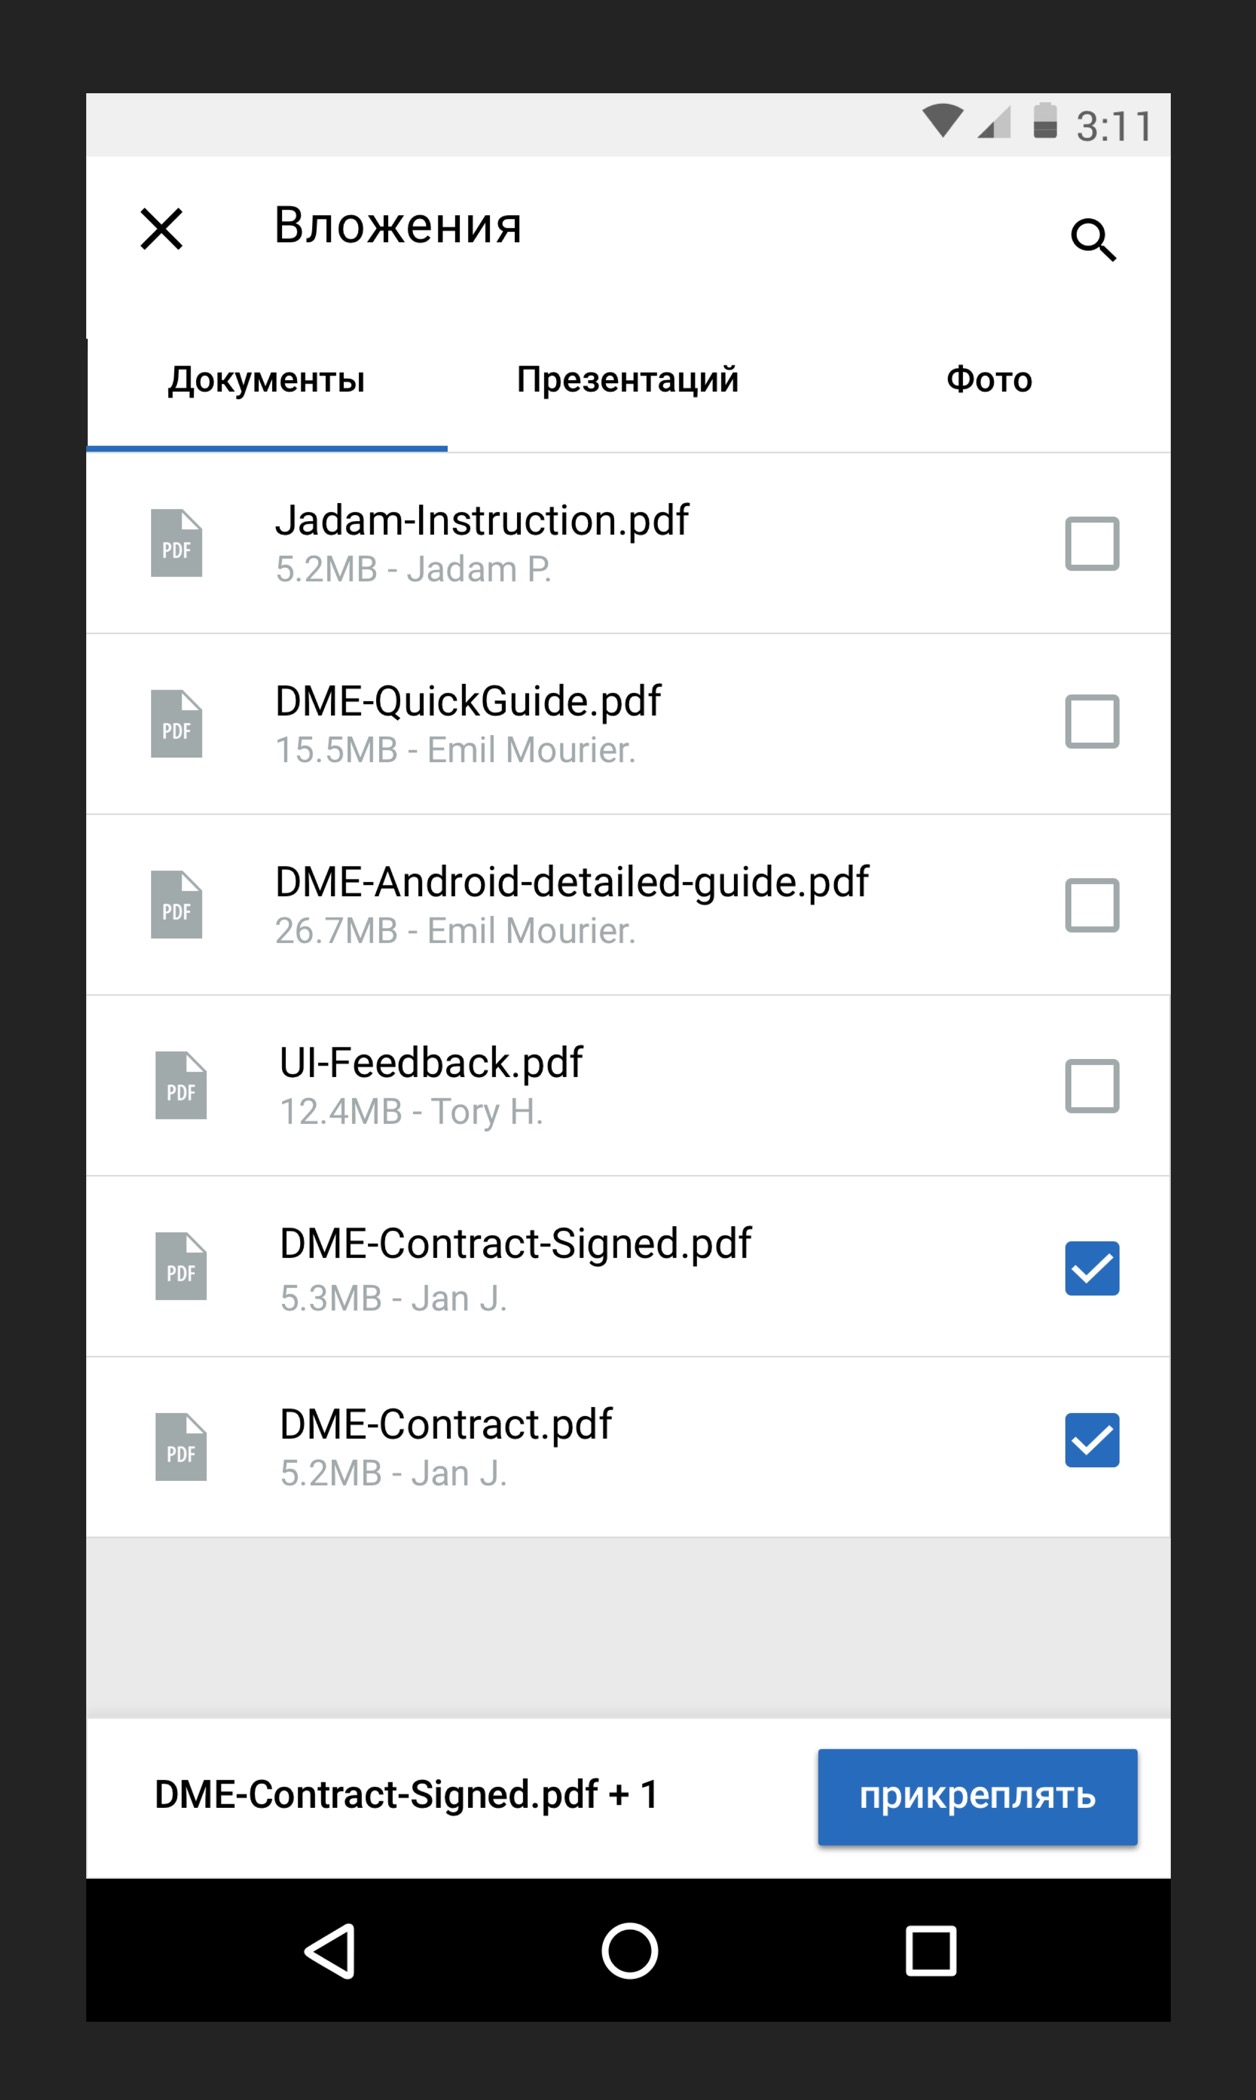
Task: Select the DME-QuickGuide.pdf checkbox
Action: [x=1091, y=722]
